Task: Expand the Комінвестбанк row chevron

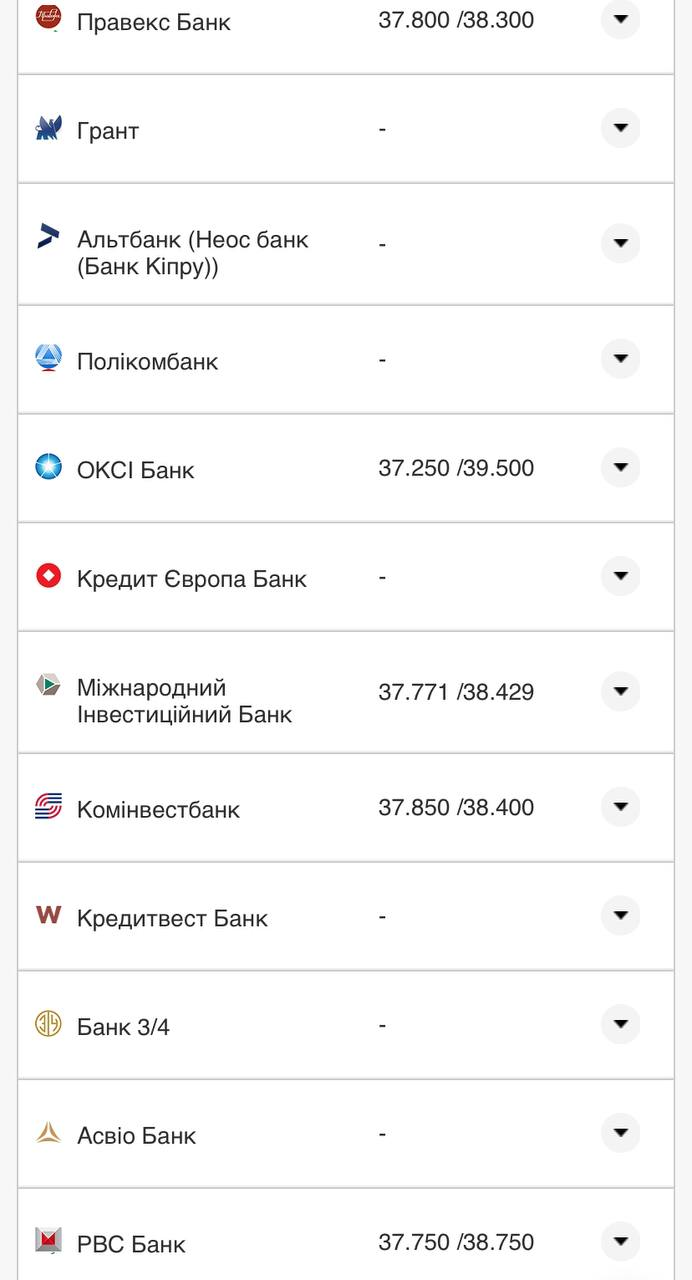Action: click(x=619, y=805)
